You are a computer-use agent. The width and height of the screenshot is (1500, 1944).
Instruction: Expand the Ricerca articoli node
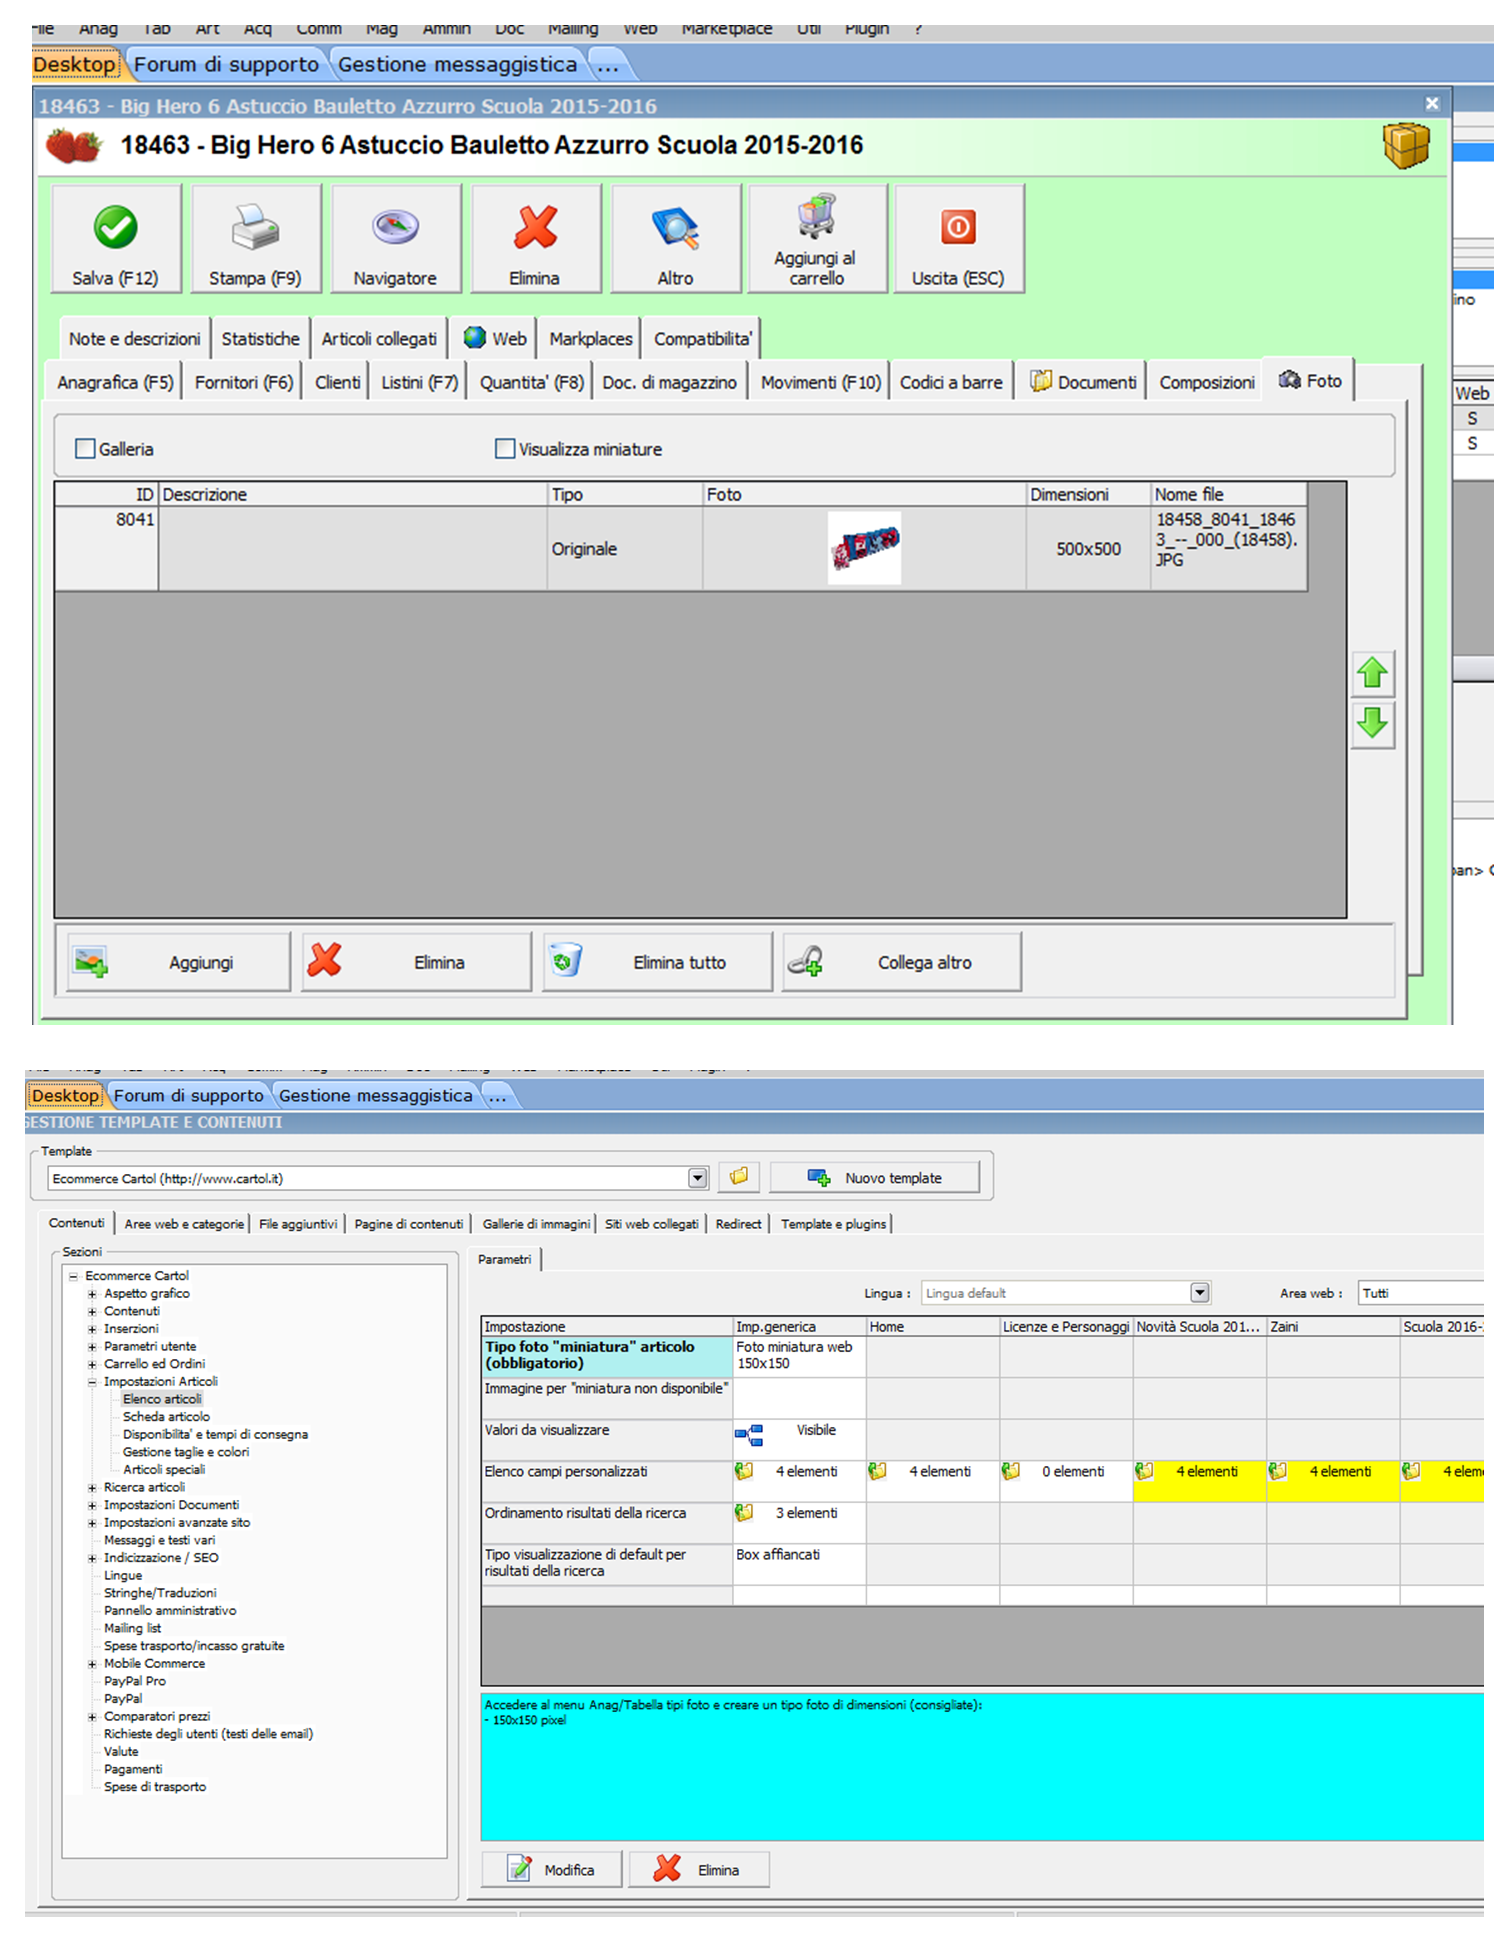[92, 1488]
